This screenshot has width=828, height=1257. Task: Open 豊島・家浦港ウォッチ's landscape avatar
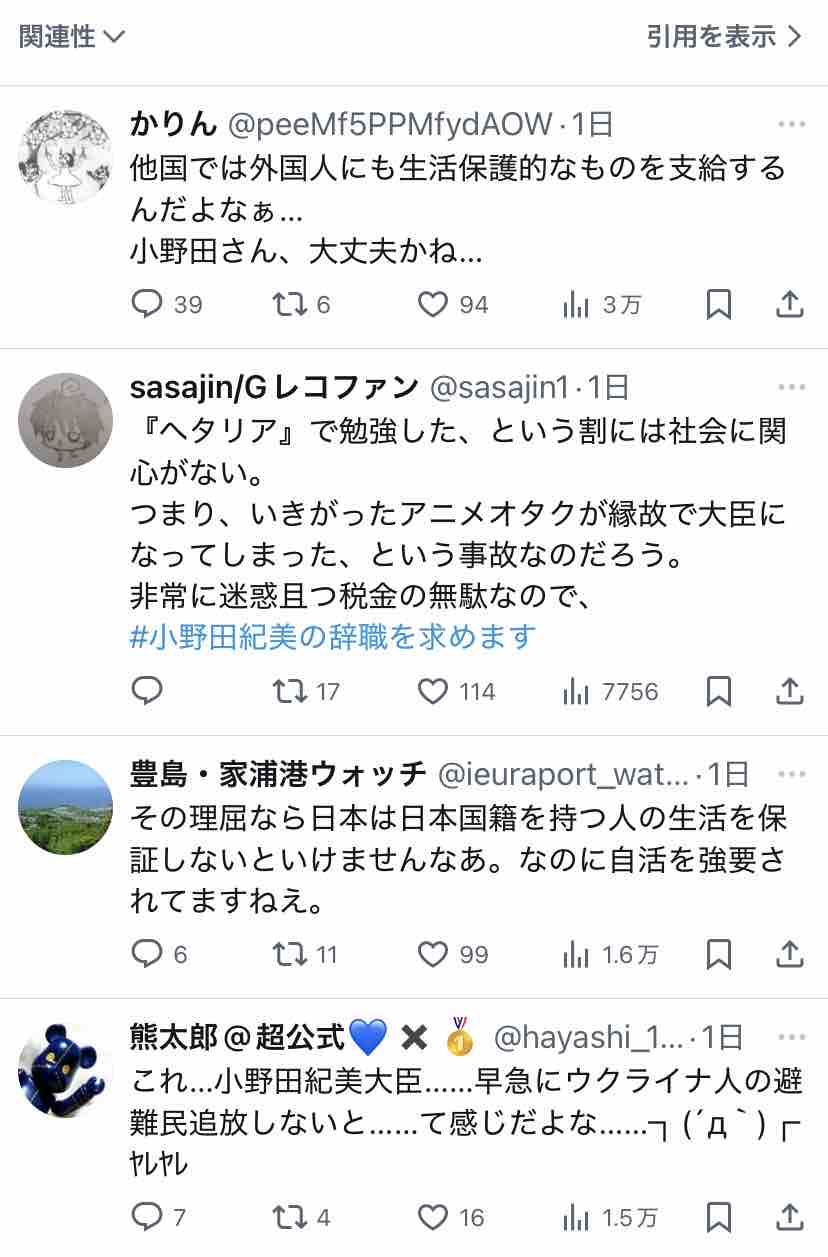(66, 807)
